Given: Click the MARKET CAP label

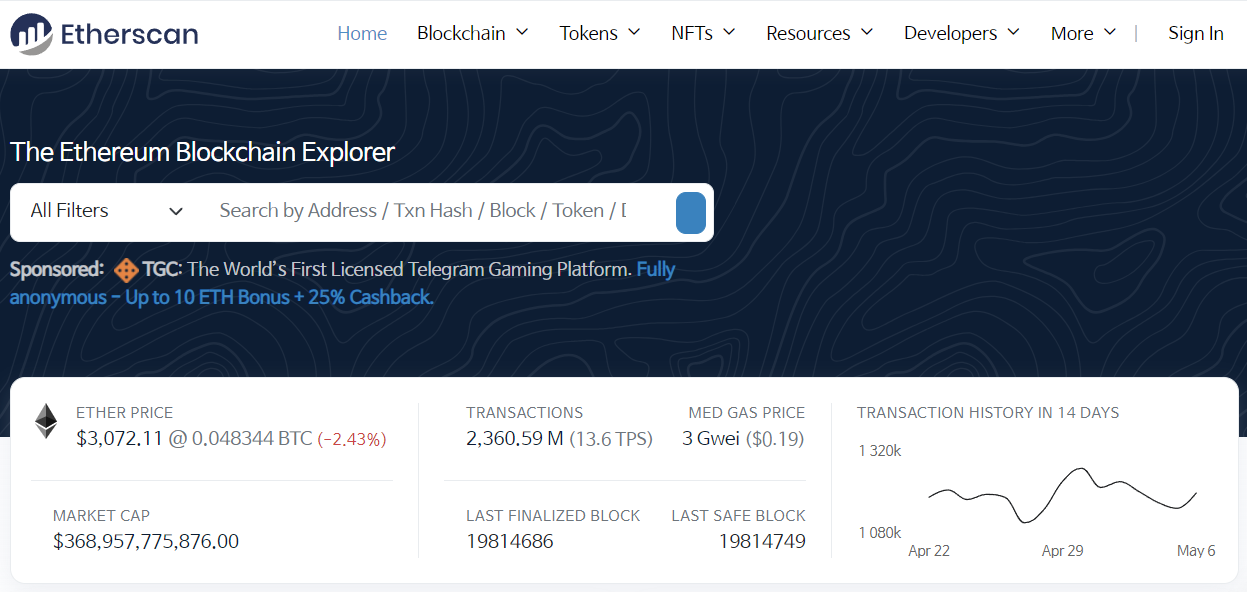Looking at the screenshot, I should pyautogui.click(x=101, y=516).
